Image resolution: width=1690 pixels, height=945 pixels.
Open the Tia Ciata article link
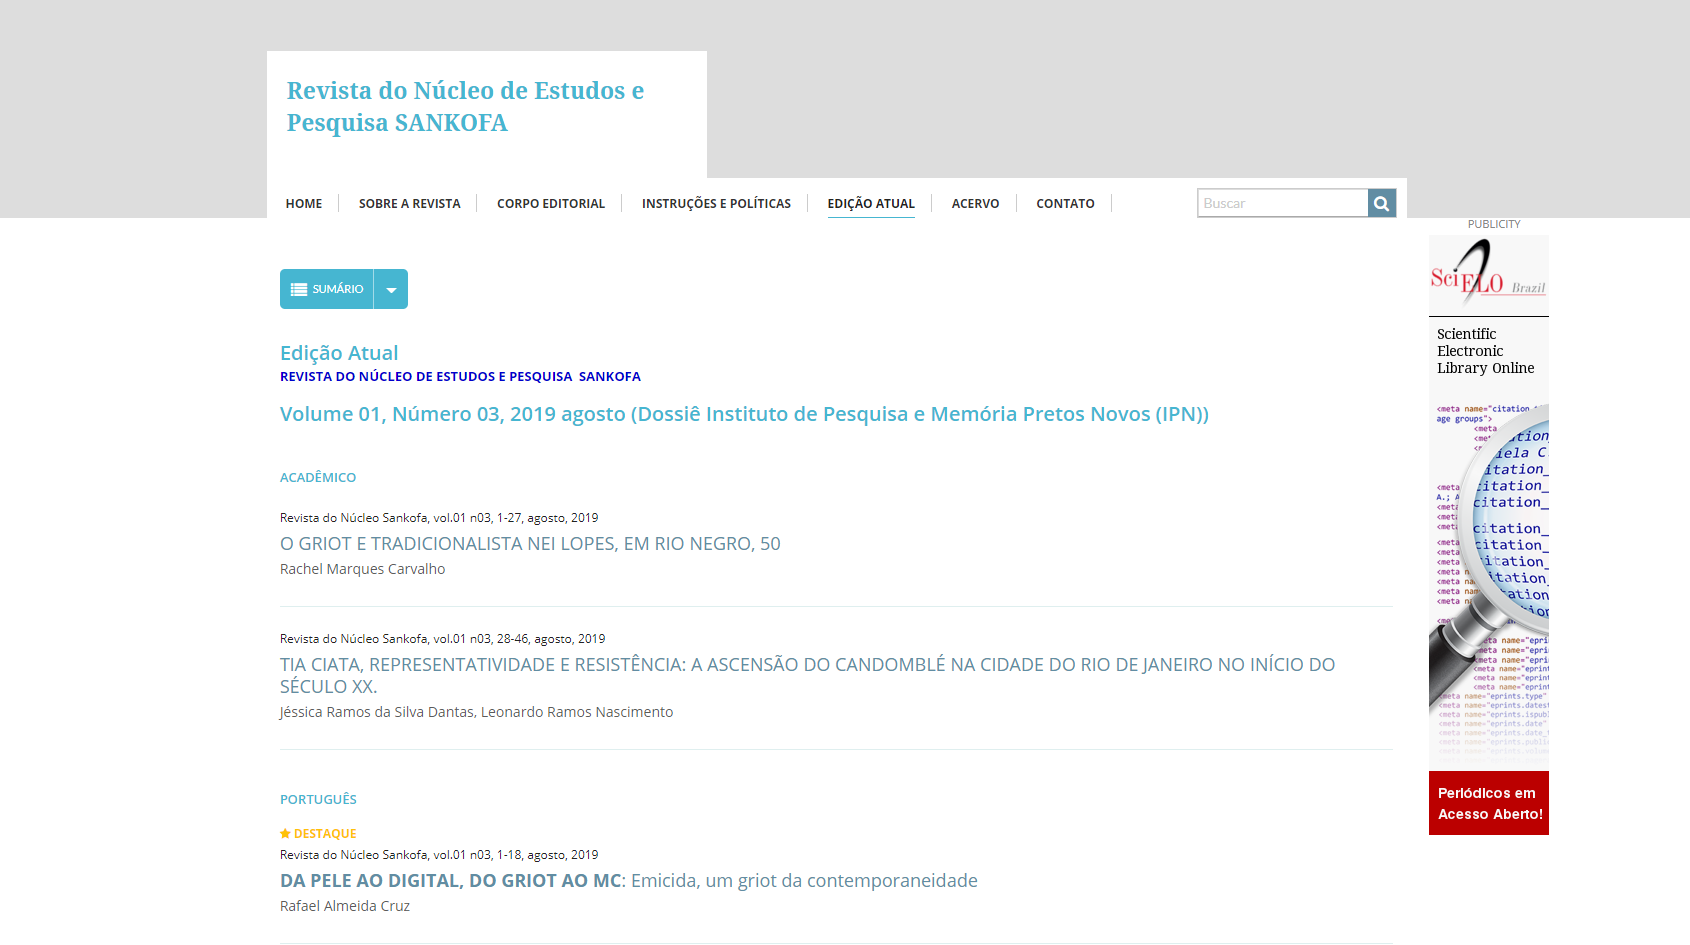(x=806, y=665)
